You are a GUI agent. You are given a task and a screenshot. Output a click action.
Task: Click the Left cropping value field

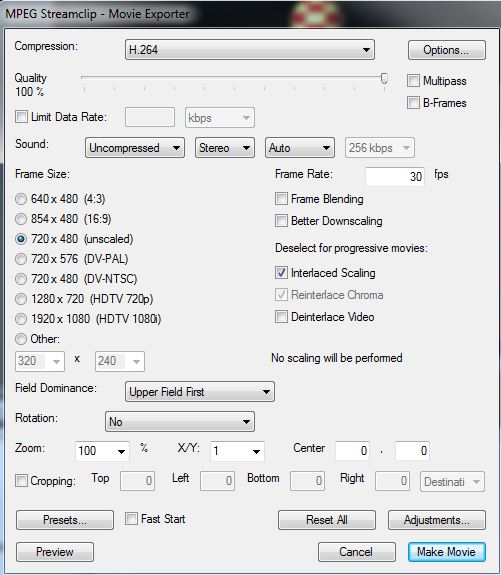coord(217,481)
